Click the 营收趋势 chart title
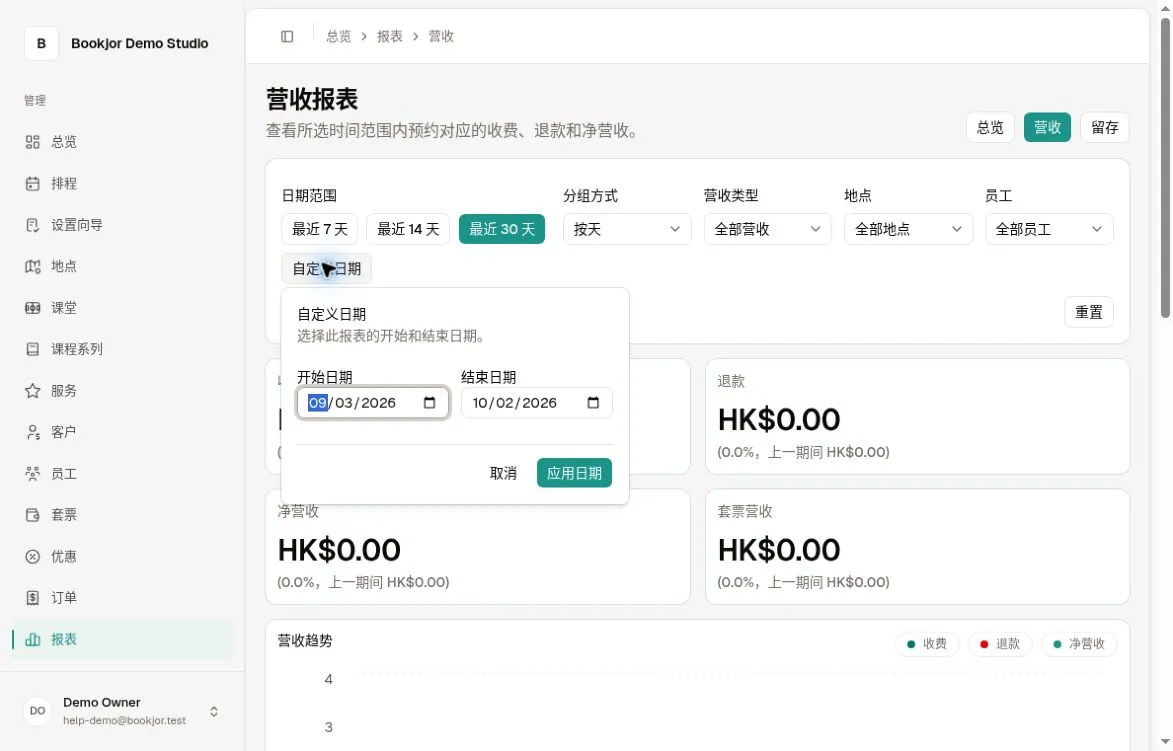The width and height of the screenshot is (1173, 751). (x=305, y=641)
